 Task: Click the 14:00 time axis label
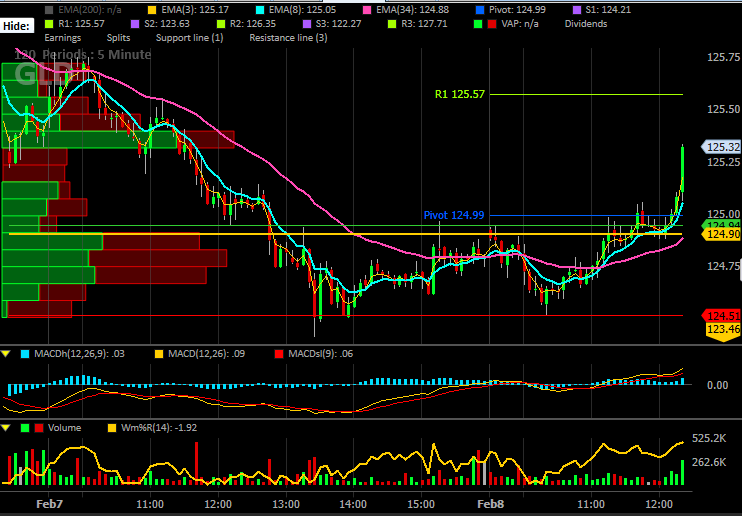point(353,504)
